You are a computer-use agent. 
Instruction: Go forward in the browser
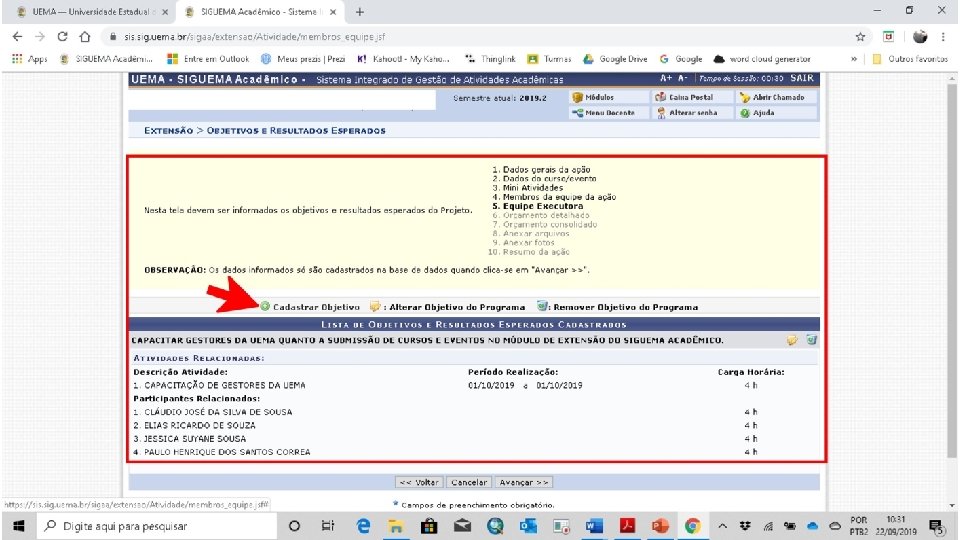coord(40,37)
